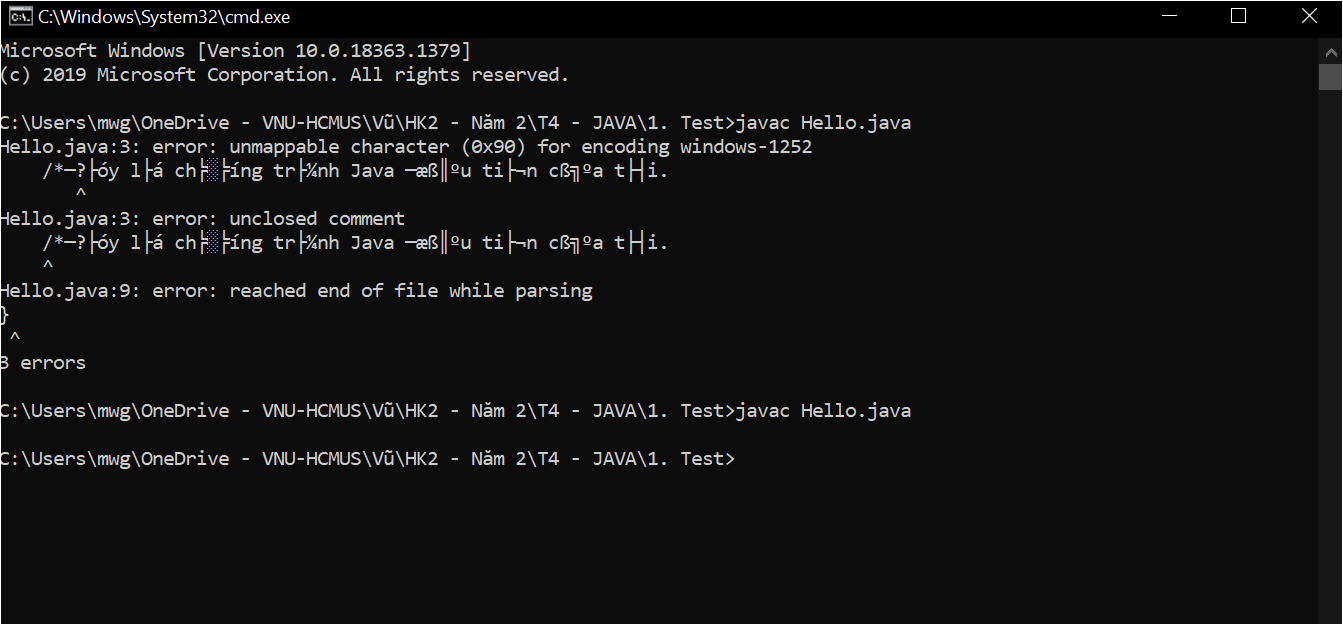Viewport: 1343px width, 625px height.
Task: Click the vertical scrollbar thumb
Action: point(1330,76)
